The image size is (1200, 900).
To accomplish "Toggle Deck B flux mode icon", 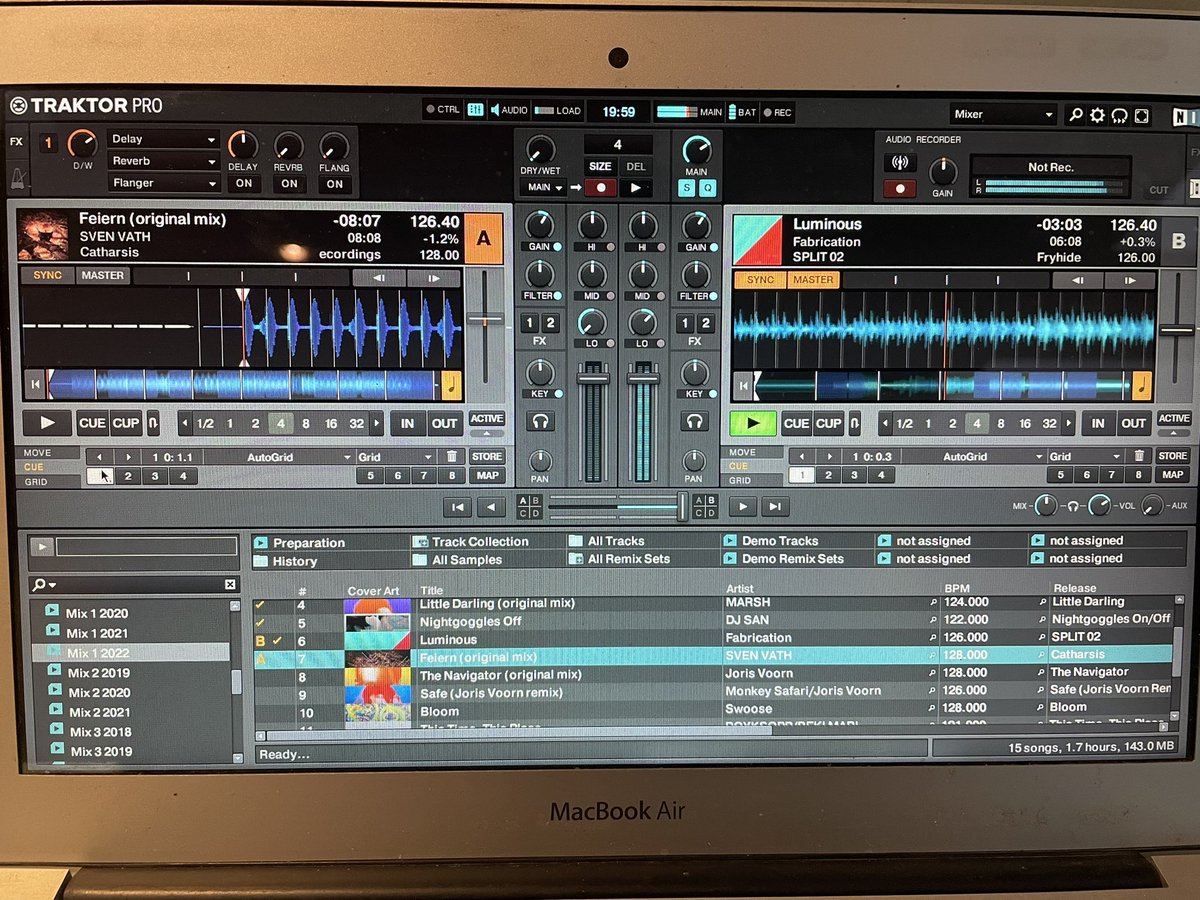I will click(855, 423).
